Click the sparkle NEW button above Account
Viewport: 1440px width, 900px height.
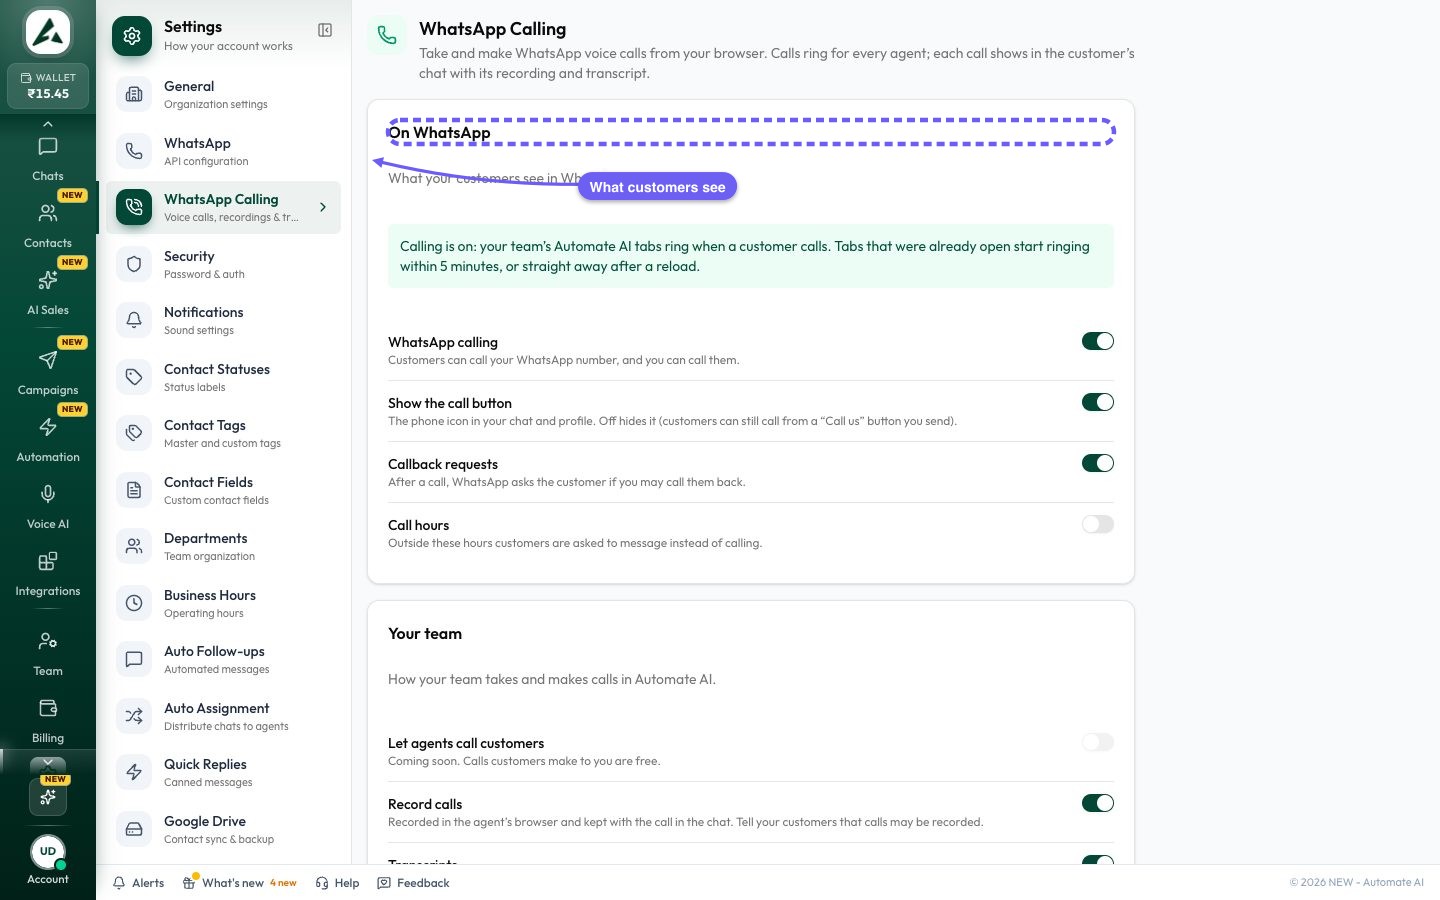tap(48, 796)
